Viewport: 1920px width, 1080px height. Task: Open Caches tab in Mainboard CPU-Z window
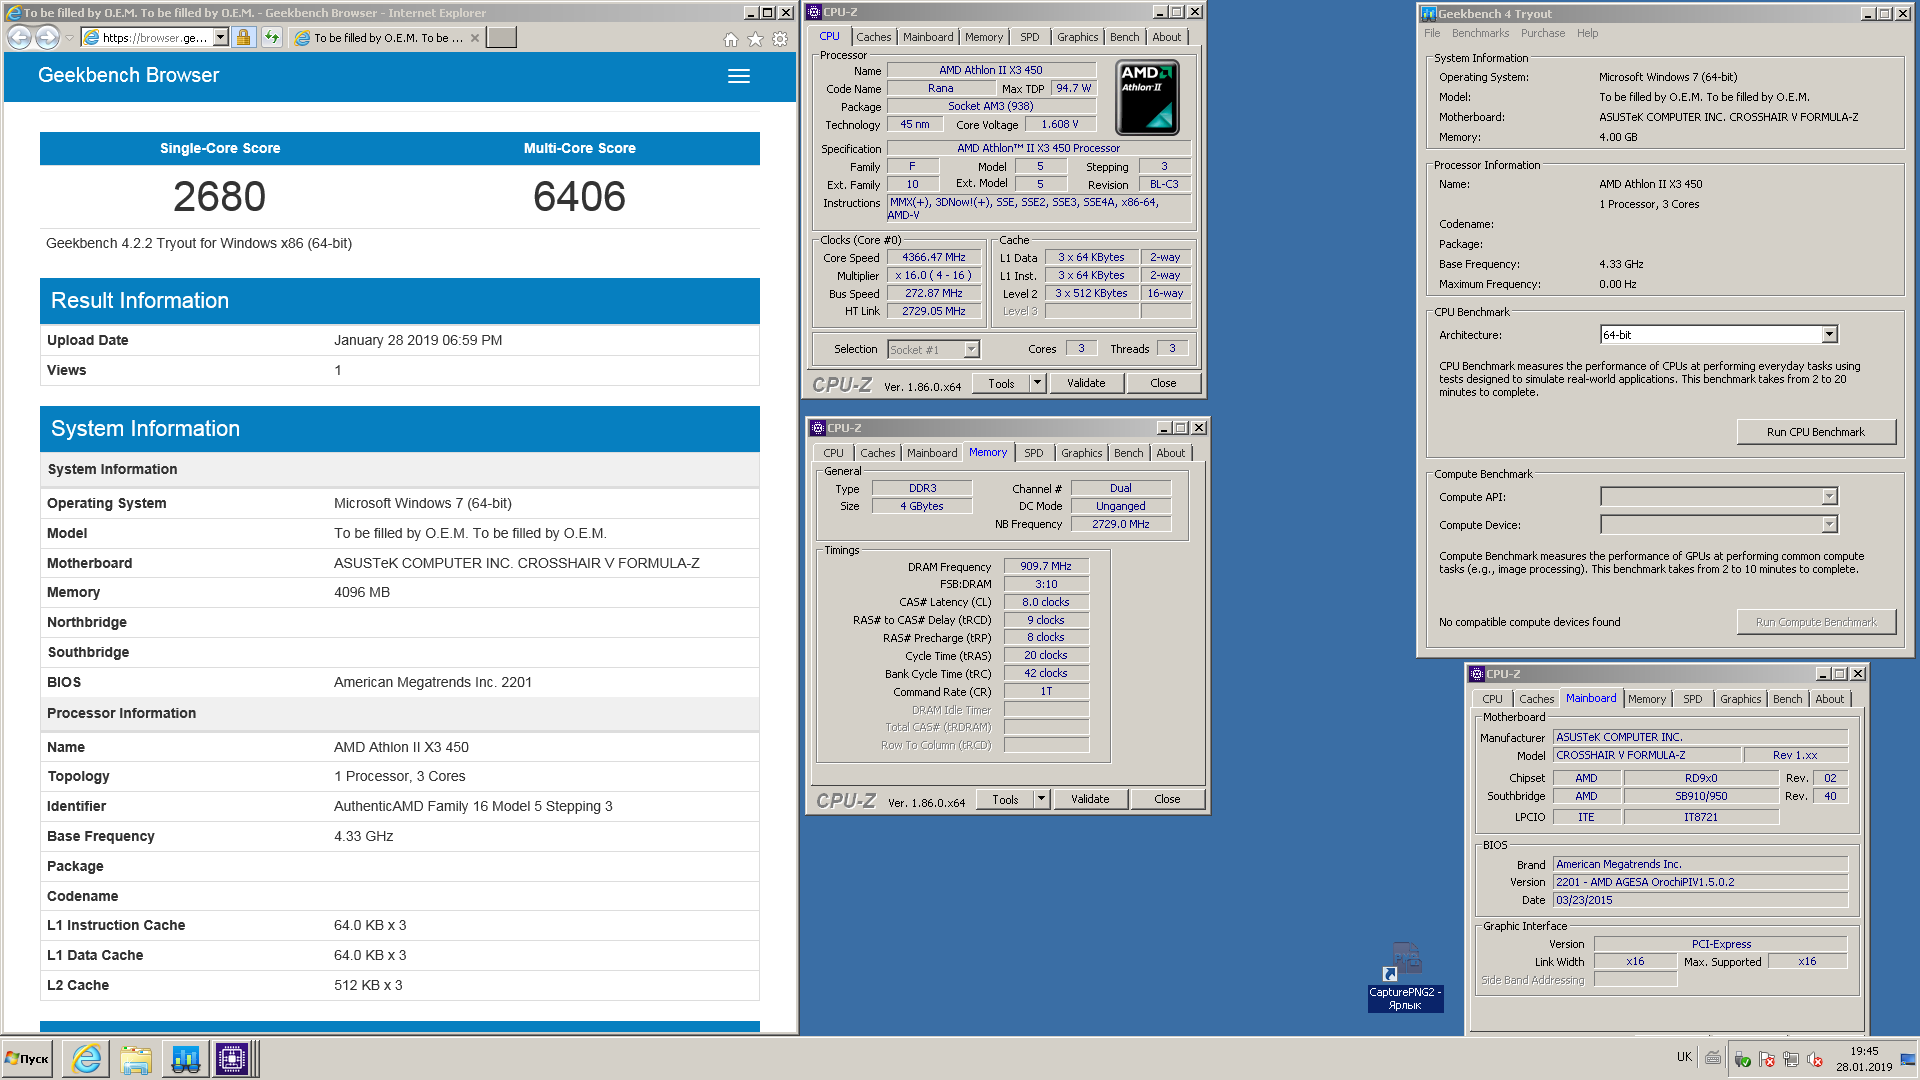pyautogui.click(x=1536, y=699)
